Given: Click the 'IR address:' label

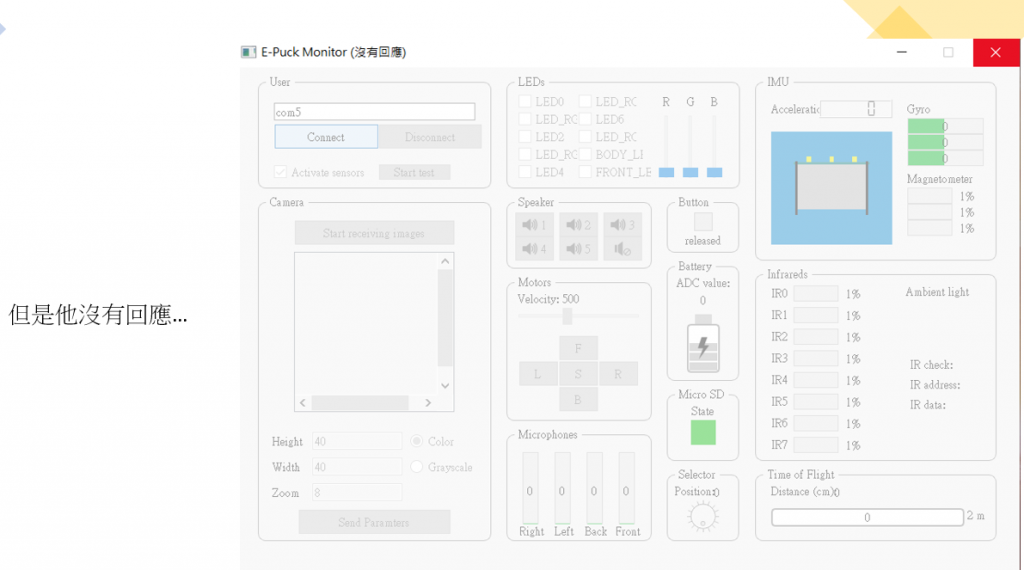Looking at the screenshot, I should coord(935,385).
